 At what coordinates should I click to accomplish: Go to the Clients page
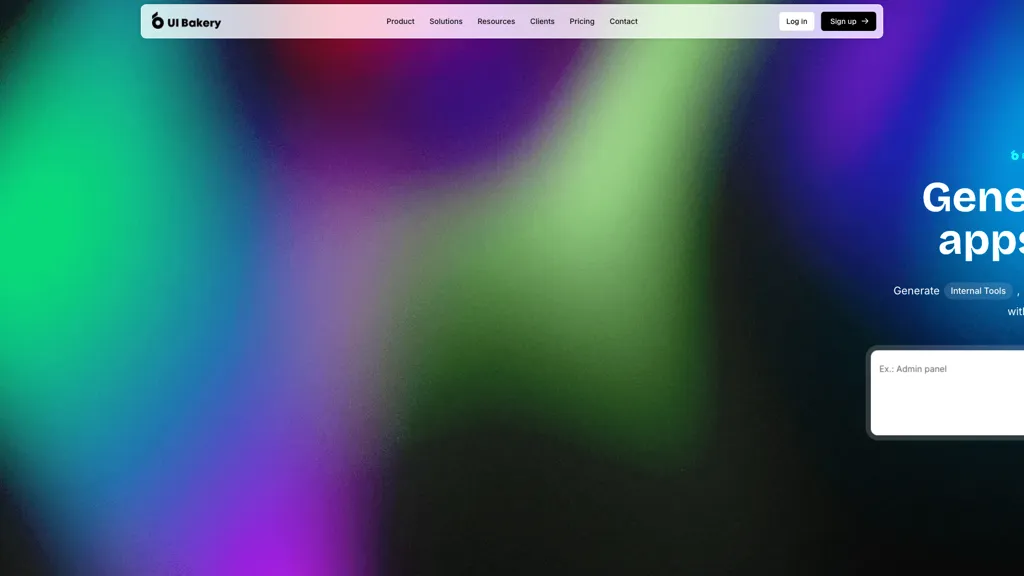(x=542, y=22)
